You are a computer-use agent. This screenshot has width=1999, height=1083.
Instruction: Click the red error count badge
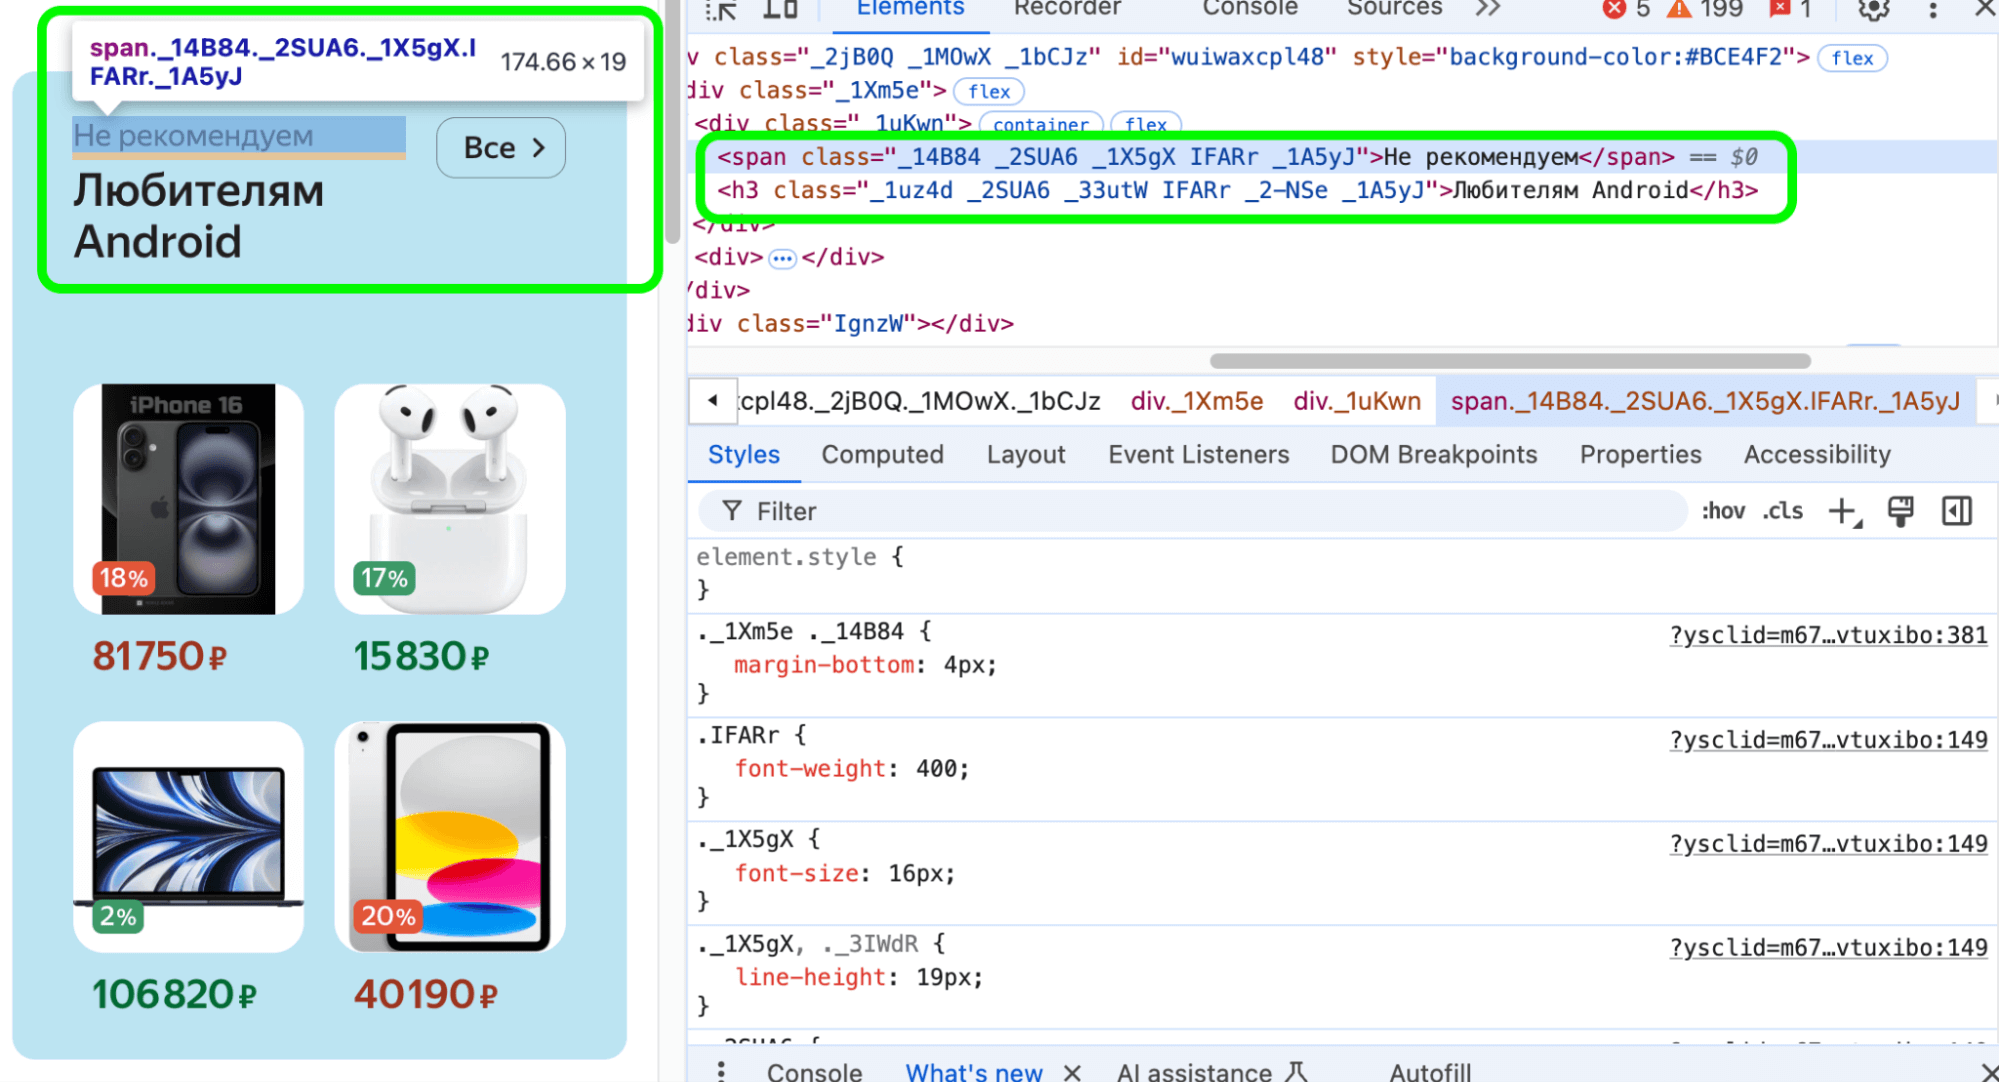(x=1626, y=9)
